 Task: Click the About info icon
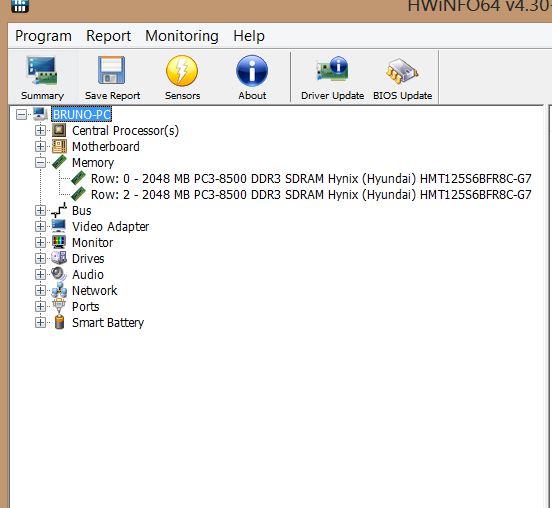(x=252, y=71)
